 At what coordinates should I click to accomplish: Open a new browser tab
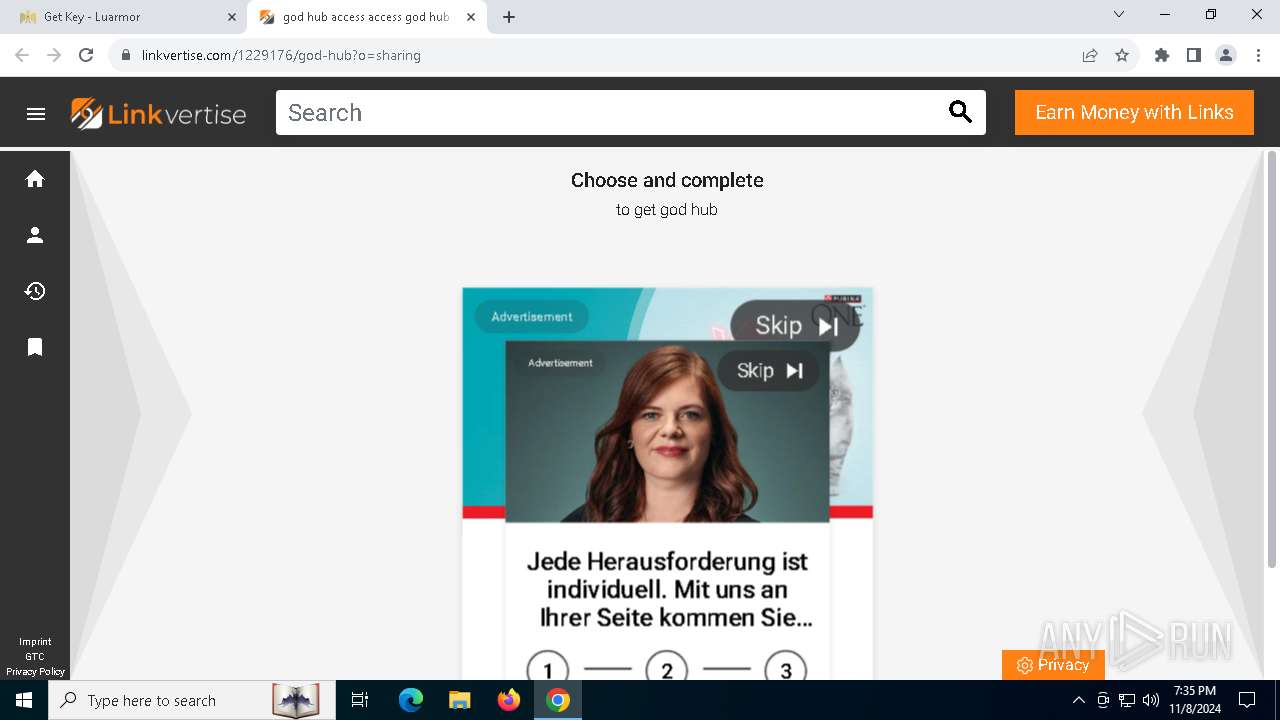pos(509,17)
